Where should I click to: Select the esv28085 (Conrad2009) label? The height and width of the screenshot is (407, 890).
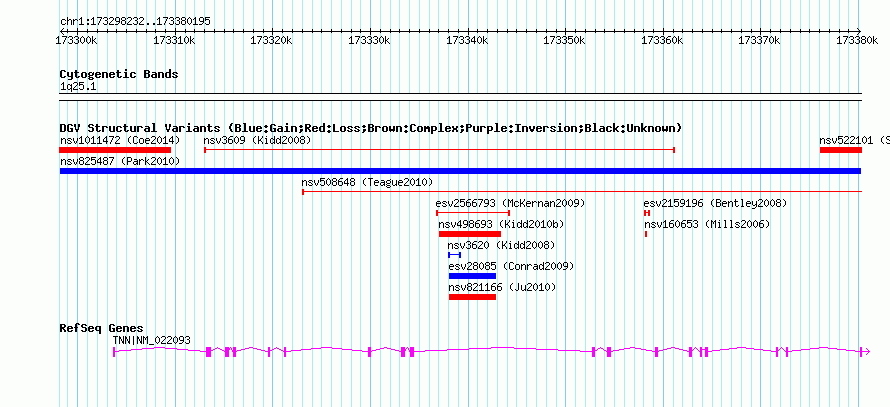511,266
